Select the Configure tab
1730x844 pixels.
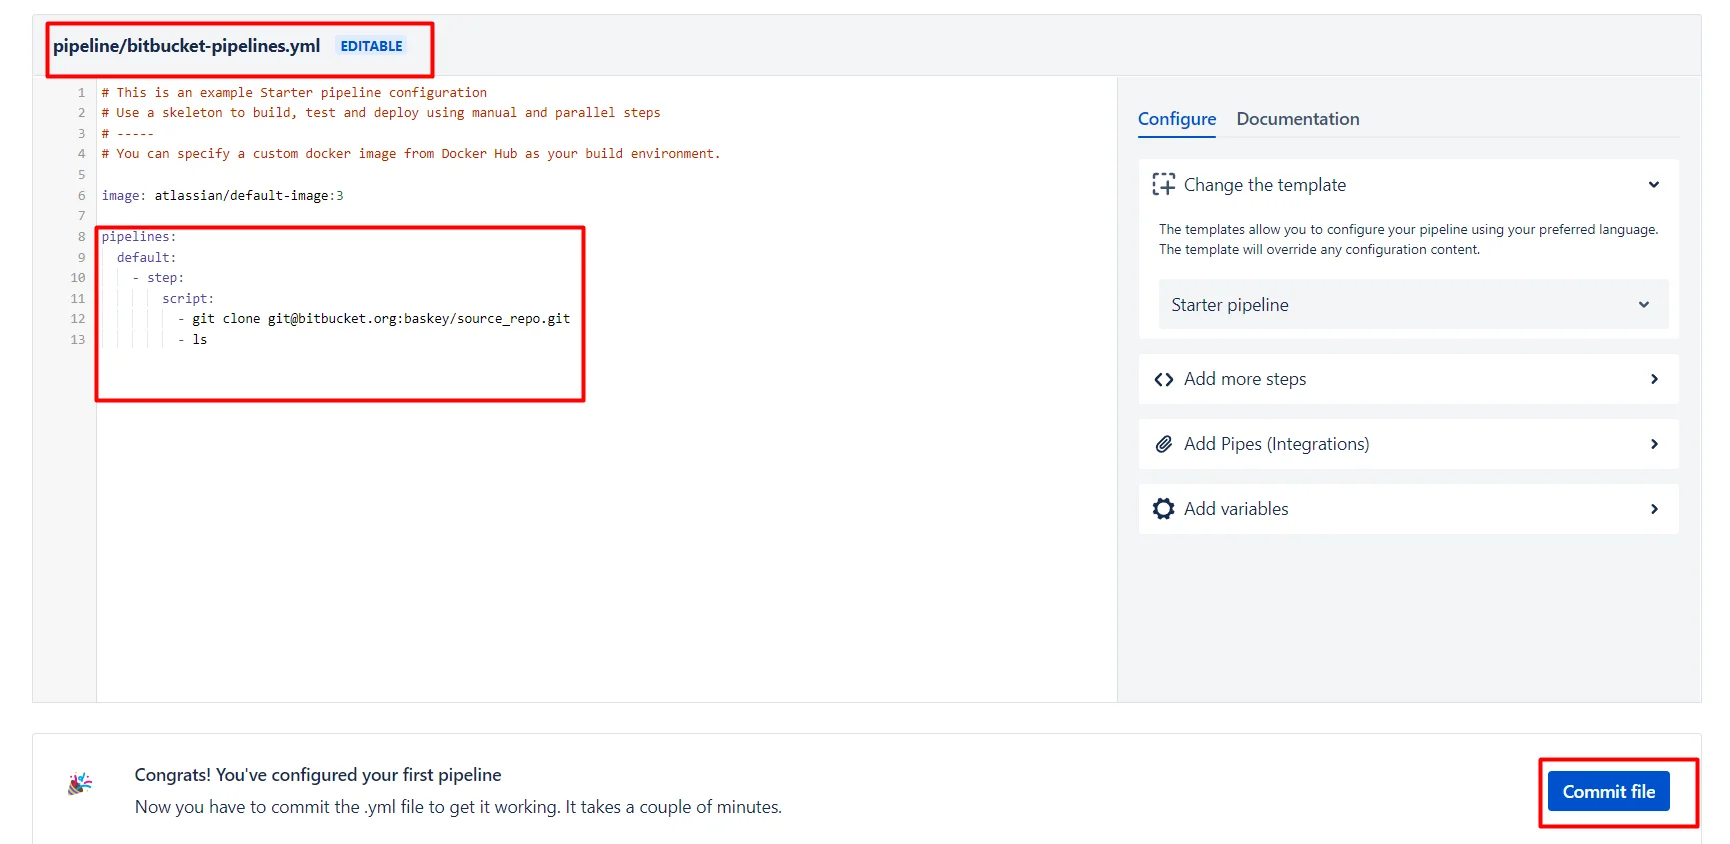pyautogui.click(x=1177, y=119)
